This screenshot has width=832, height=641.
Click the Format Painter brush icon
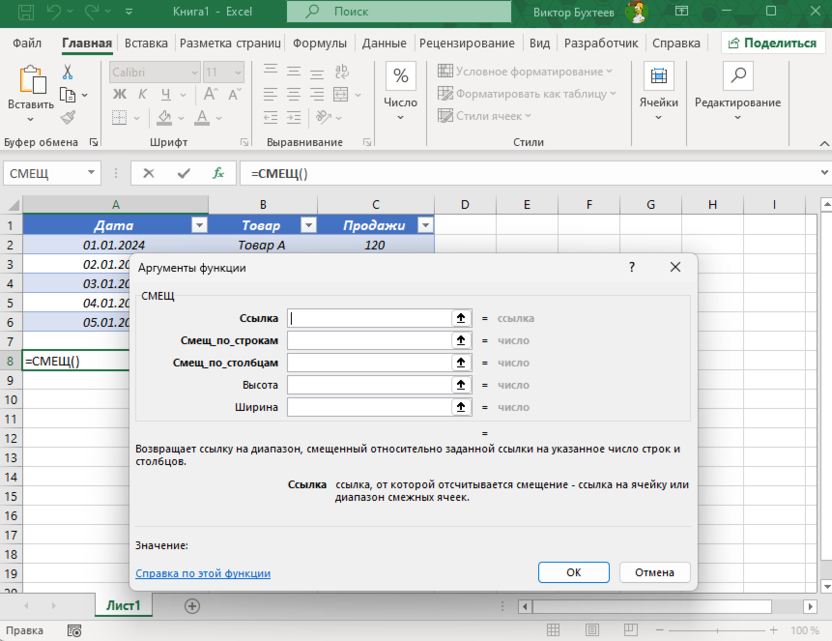[x=68, y=118]
